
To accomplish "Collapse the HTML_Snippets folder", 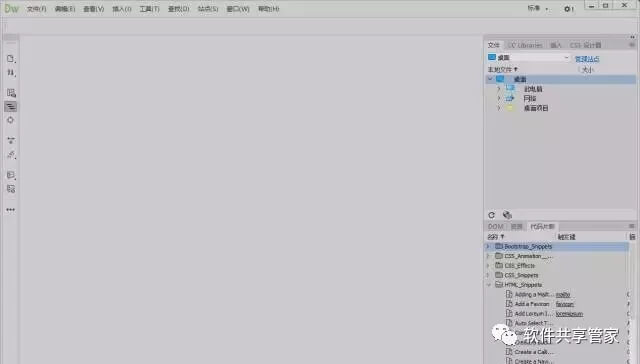I will (x=489, y=285).
